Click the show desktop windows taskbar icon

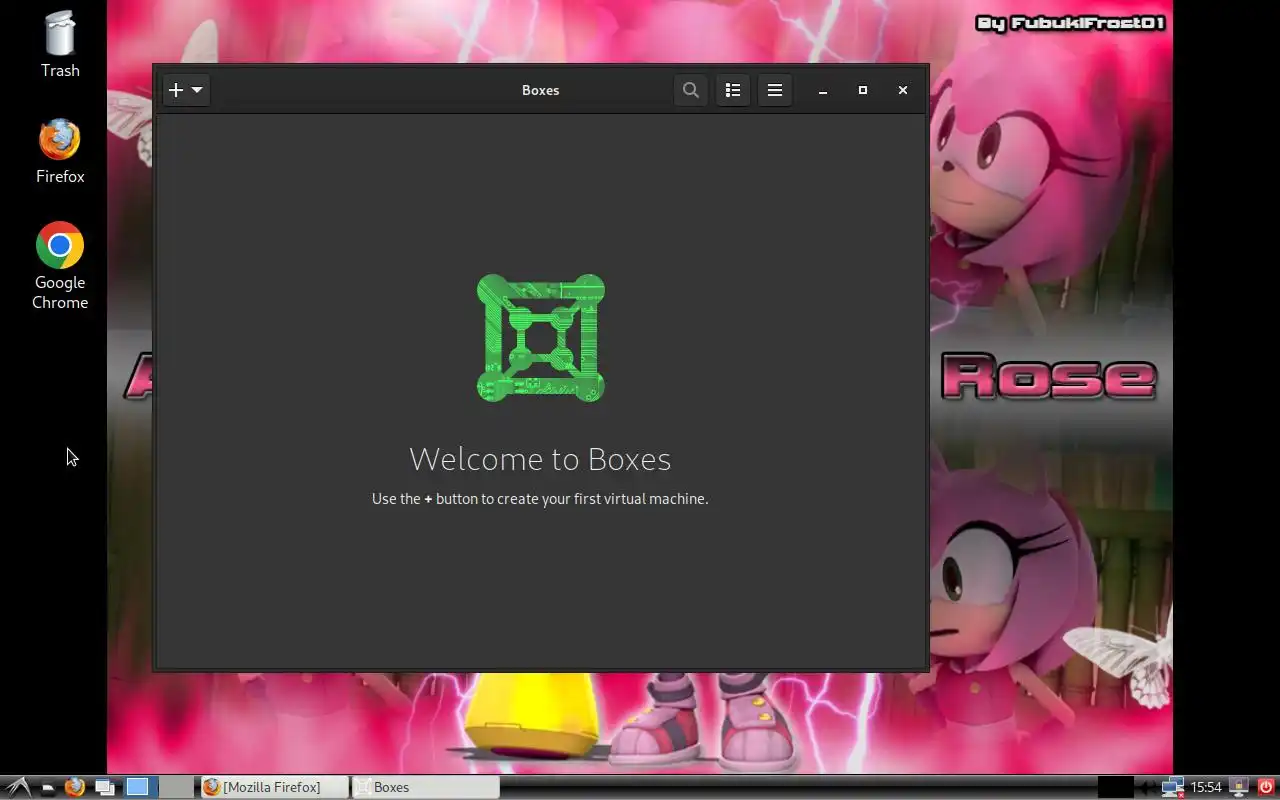click(105, 787)
